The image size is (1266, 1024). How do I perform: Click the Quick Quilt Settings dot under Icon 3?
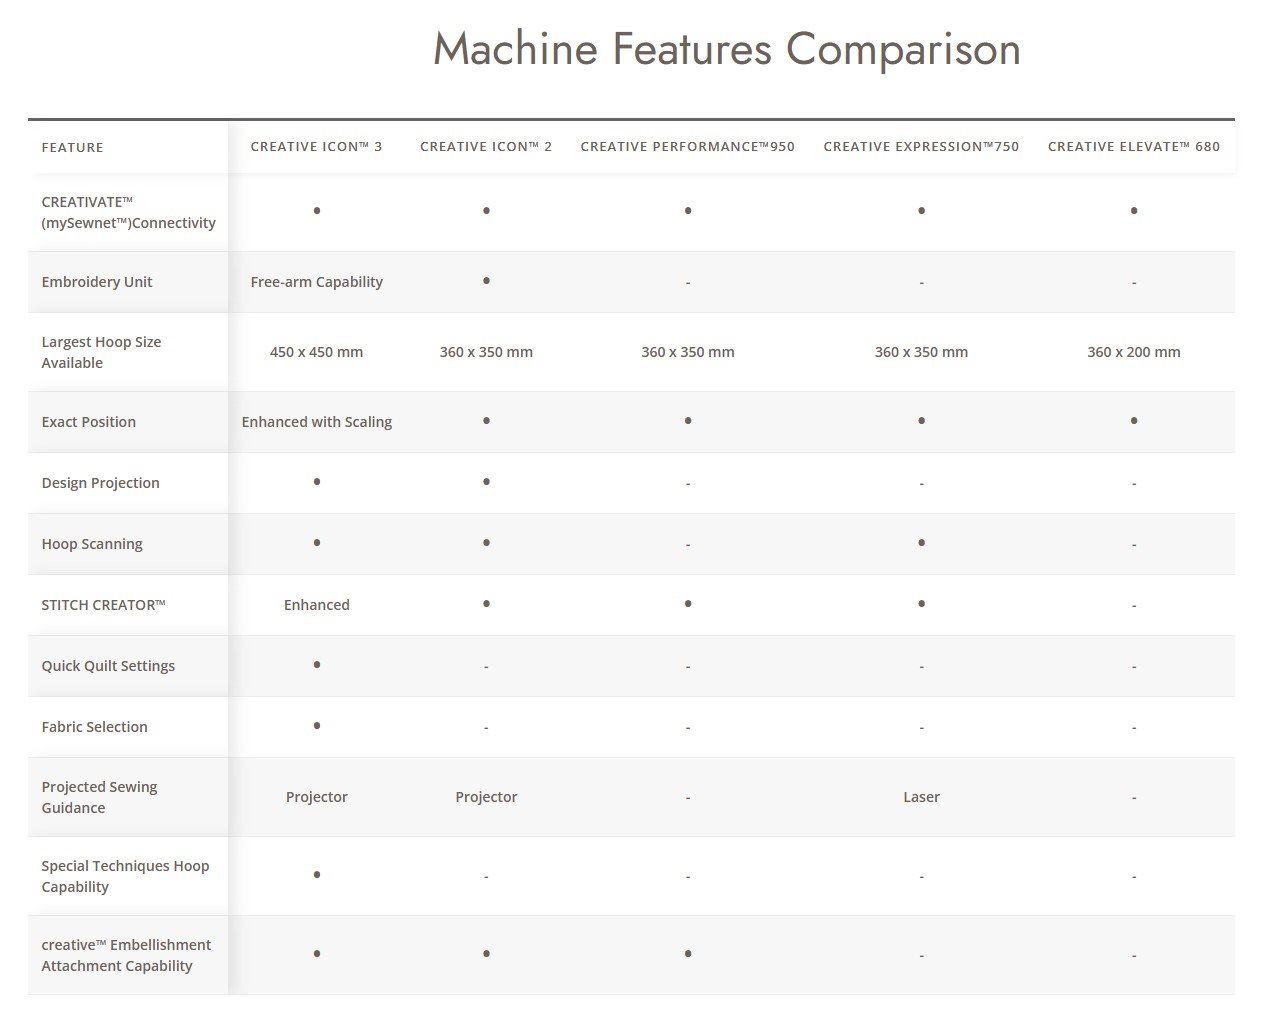pyautogui.click(x=316, y=665)
